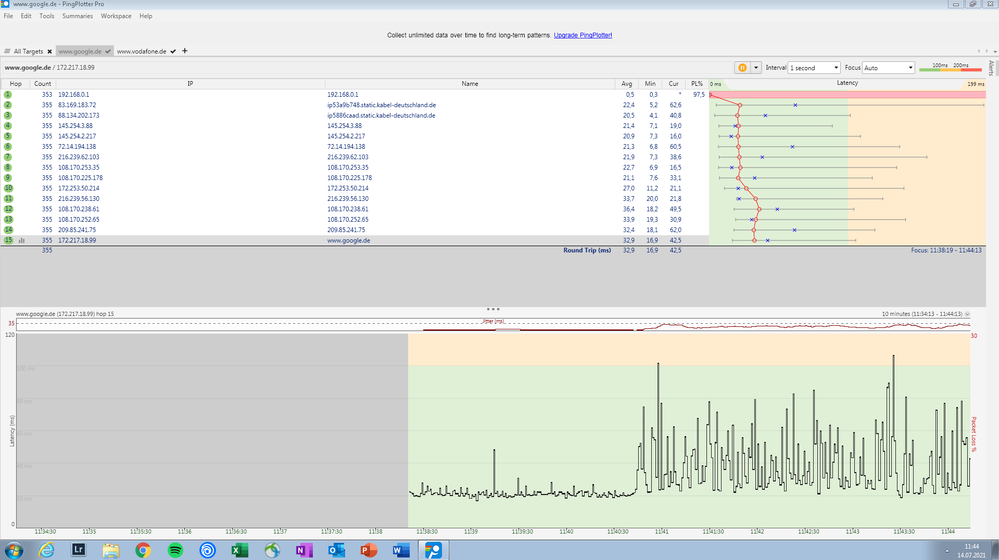Viewport: 999px width, 560px height.
Task: Open the Interval dropdown set to 1 second
Action: pyautogui.click(x=814, y=68)
